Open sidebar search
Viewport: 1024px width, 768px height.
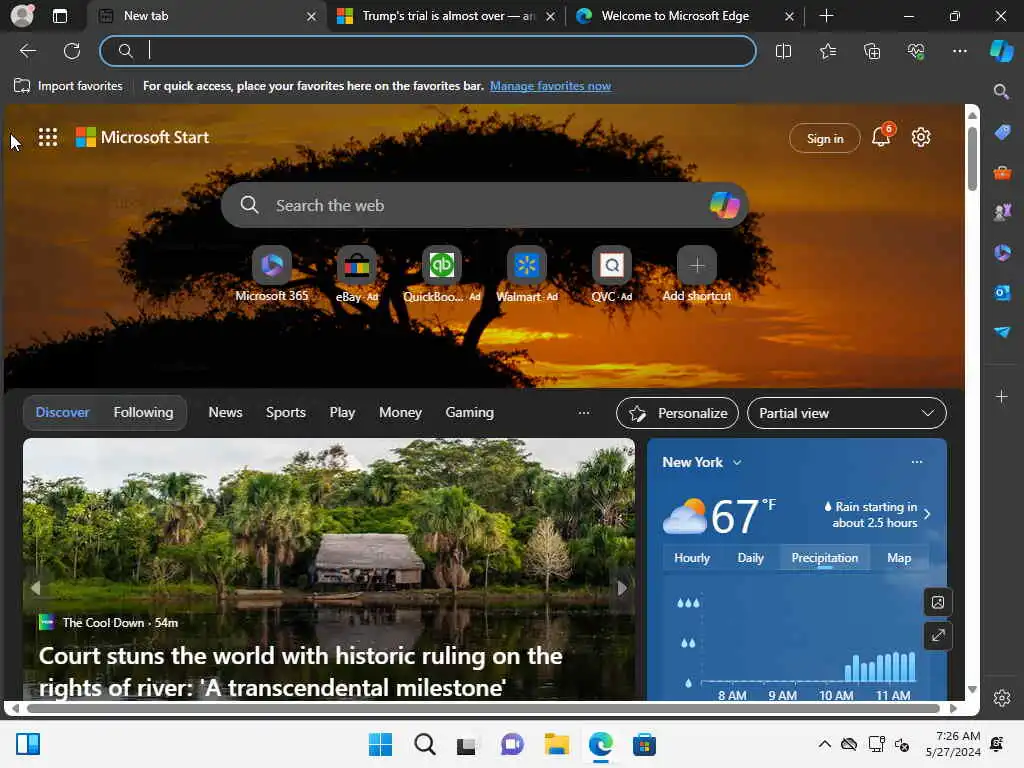click(1001, 91)
